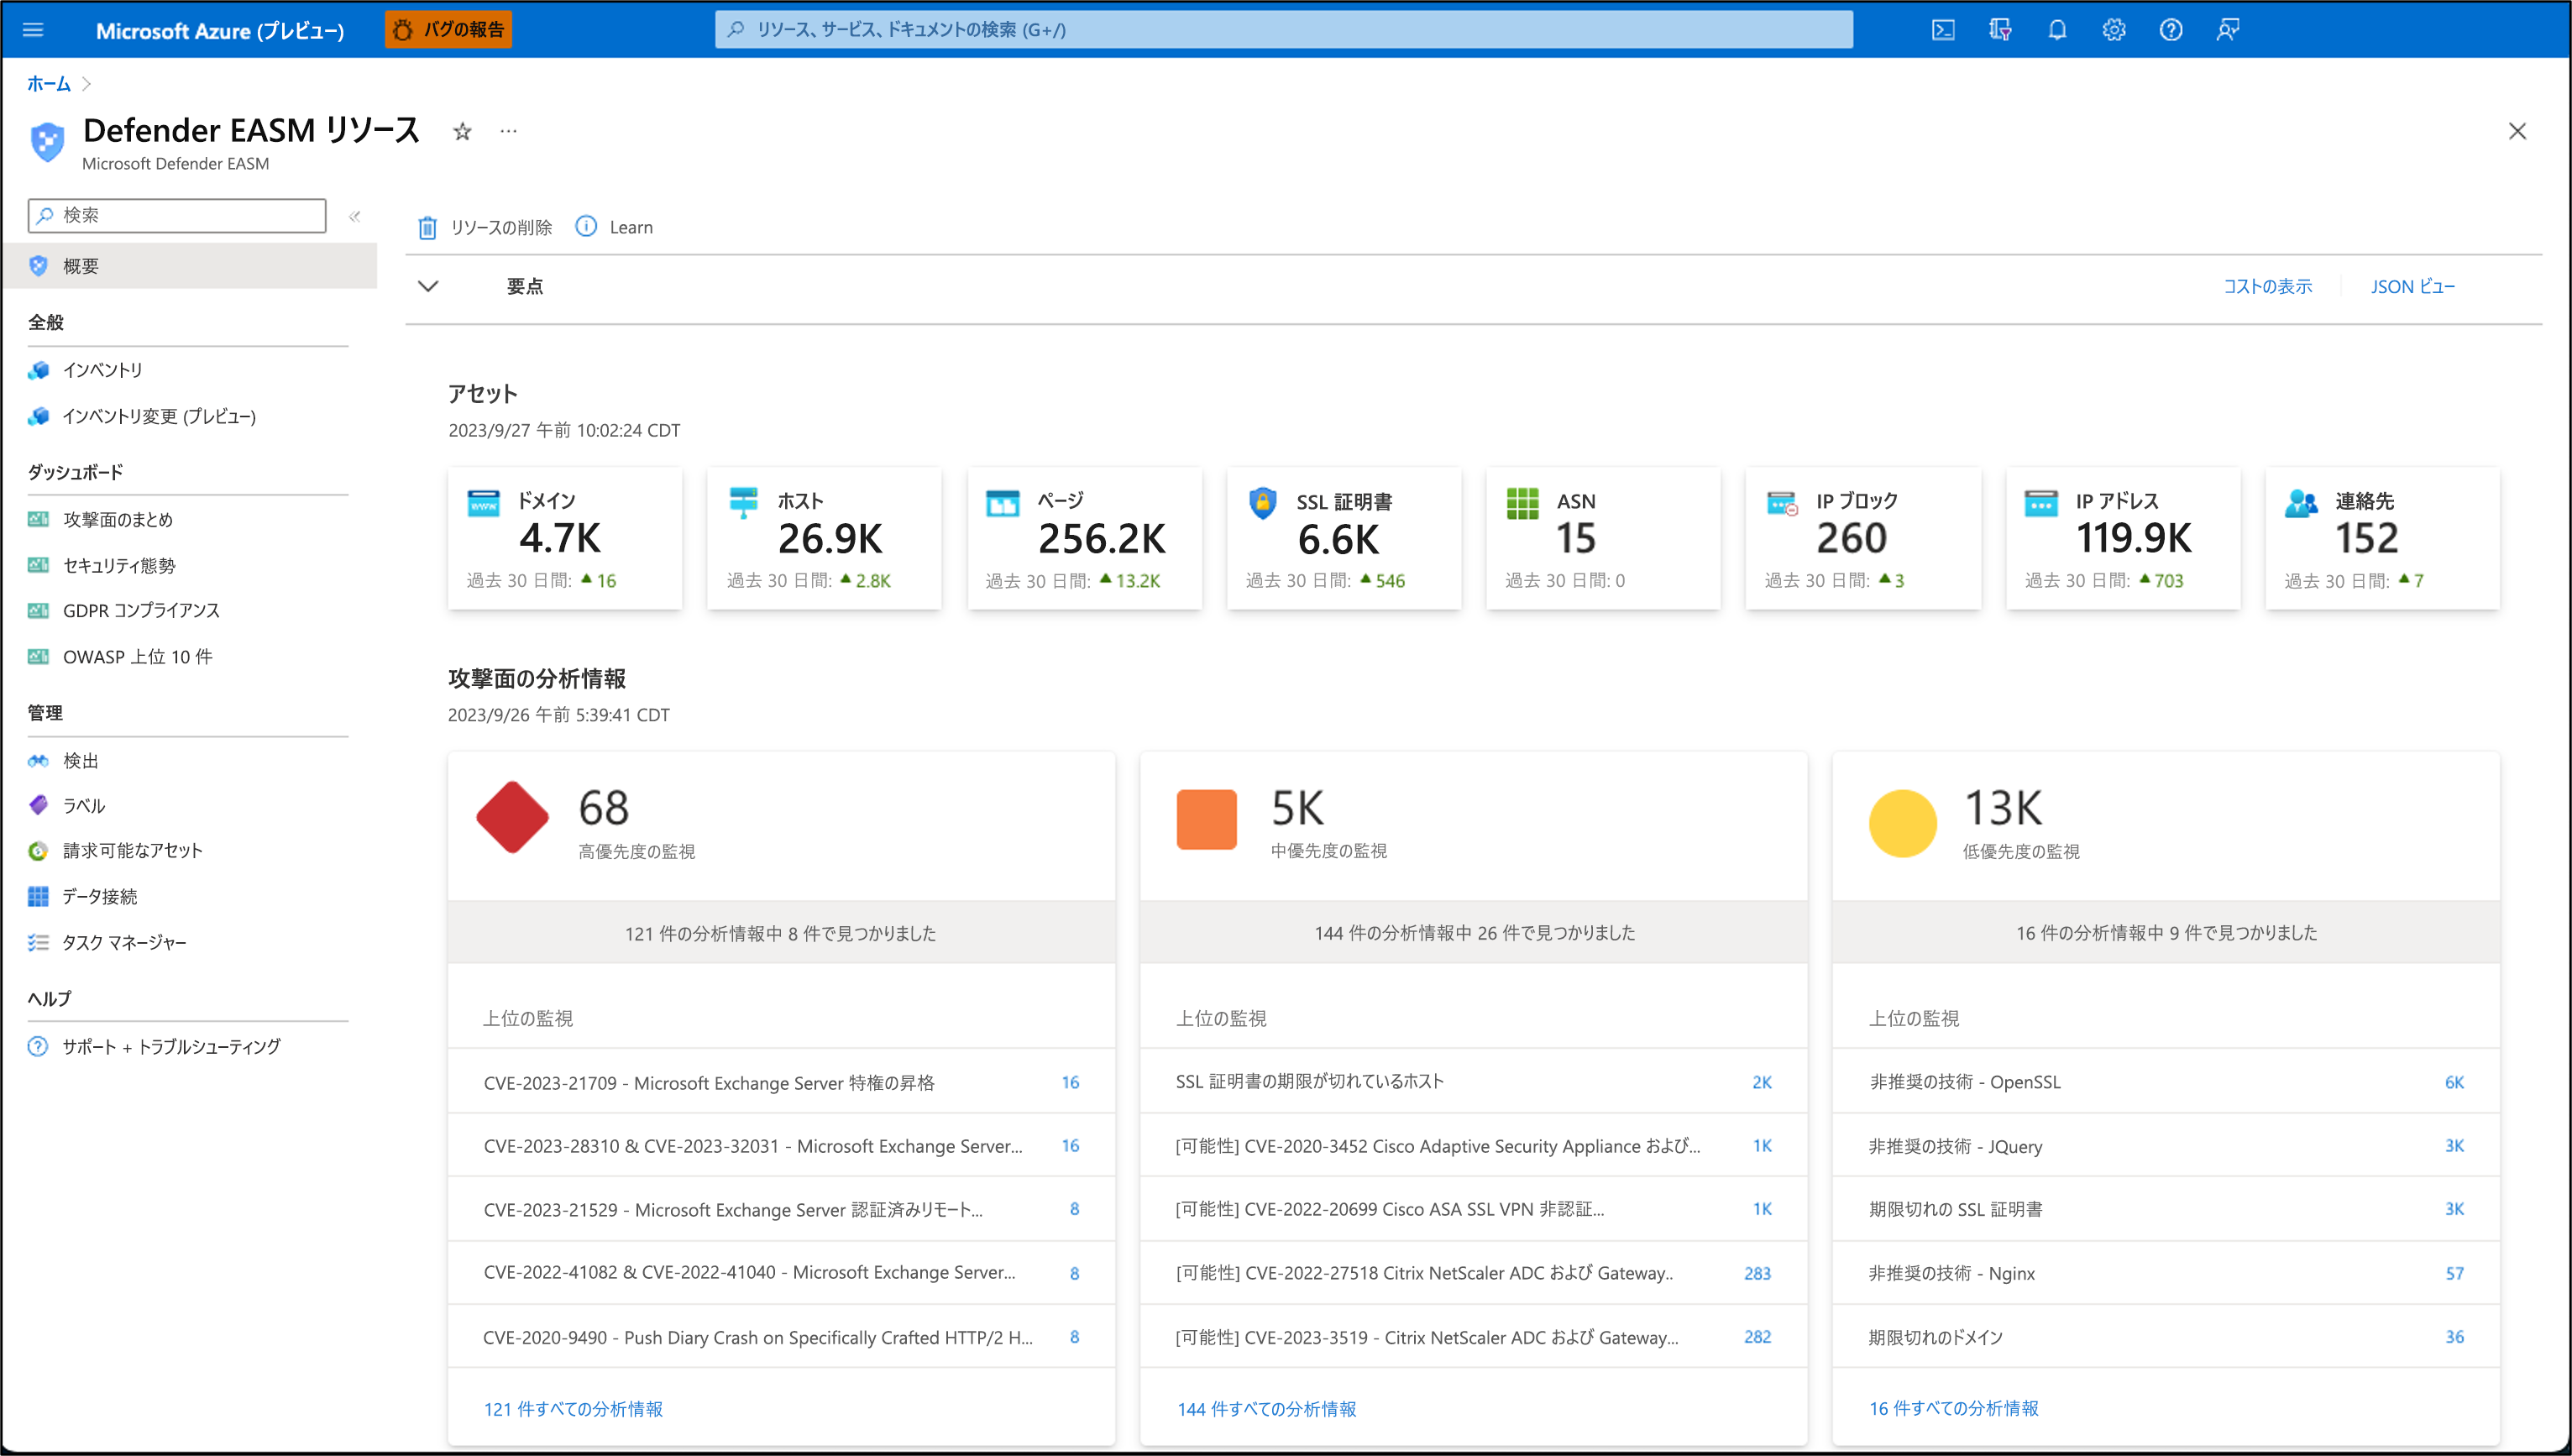This screenshot has width=2572, height=1456.
Task: Open CVE-2022-20699 Cisco ASA SSL VPN row
Action: [1473, 1209]
